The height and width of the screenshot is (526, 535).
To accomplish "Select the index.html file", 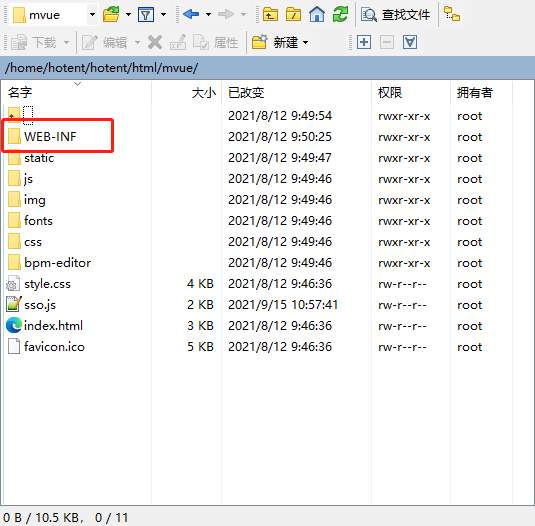I will [x=53, y=326].
